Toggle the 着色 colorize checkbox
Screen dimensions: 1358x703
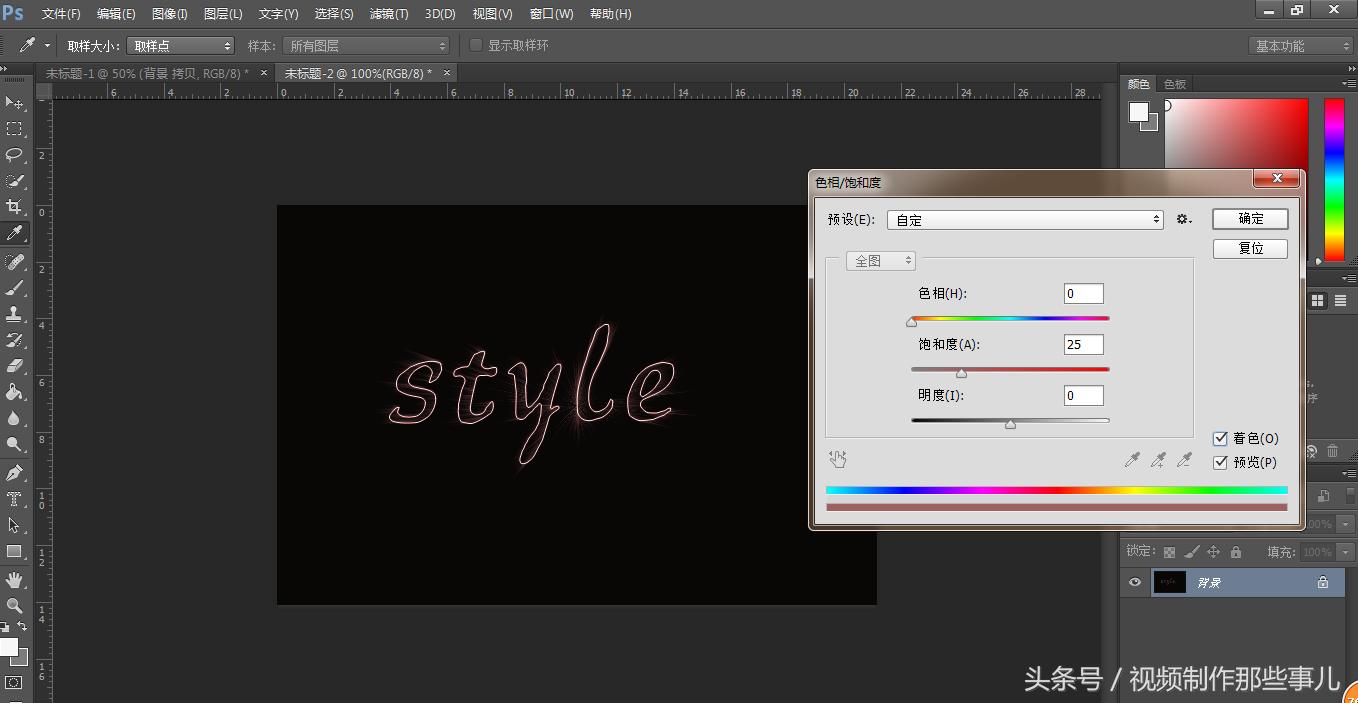coord(1220,438)
